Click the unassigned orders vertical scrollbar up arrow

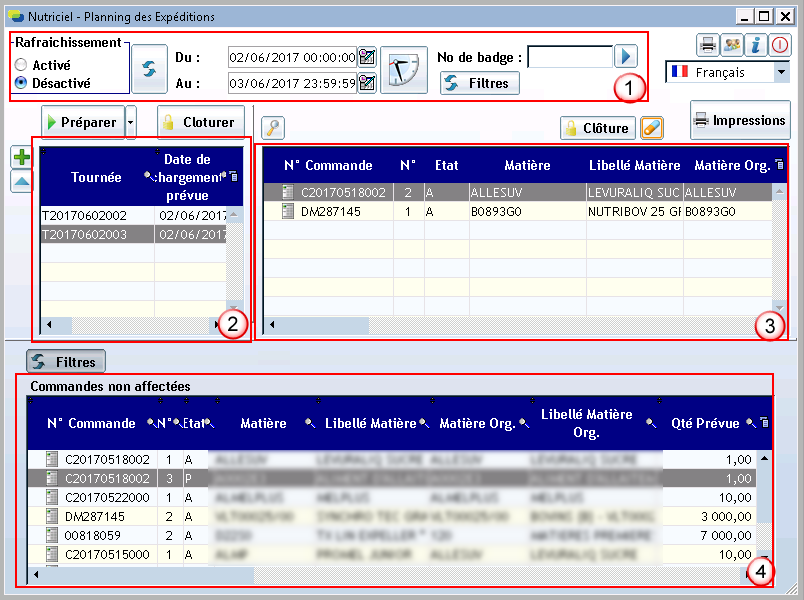tap(764, 458)
